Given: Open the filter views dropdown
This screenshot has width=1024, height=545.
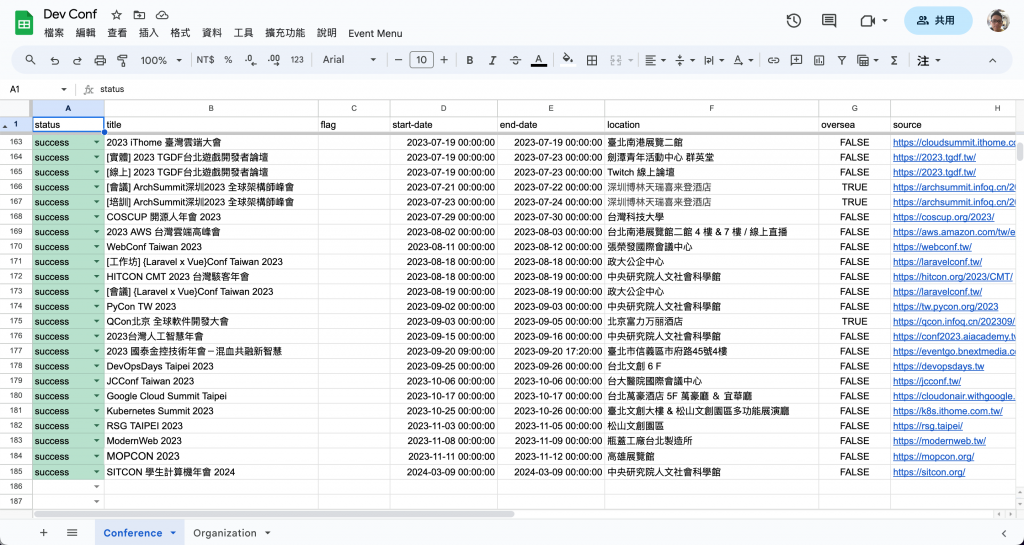Looking at the screenshot, I should (868, 60).
